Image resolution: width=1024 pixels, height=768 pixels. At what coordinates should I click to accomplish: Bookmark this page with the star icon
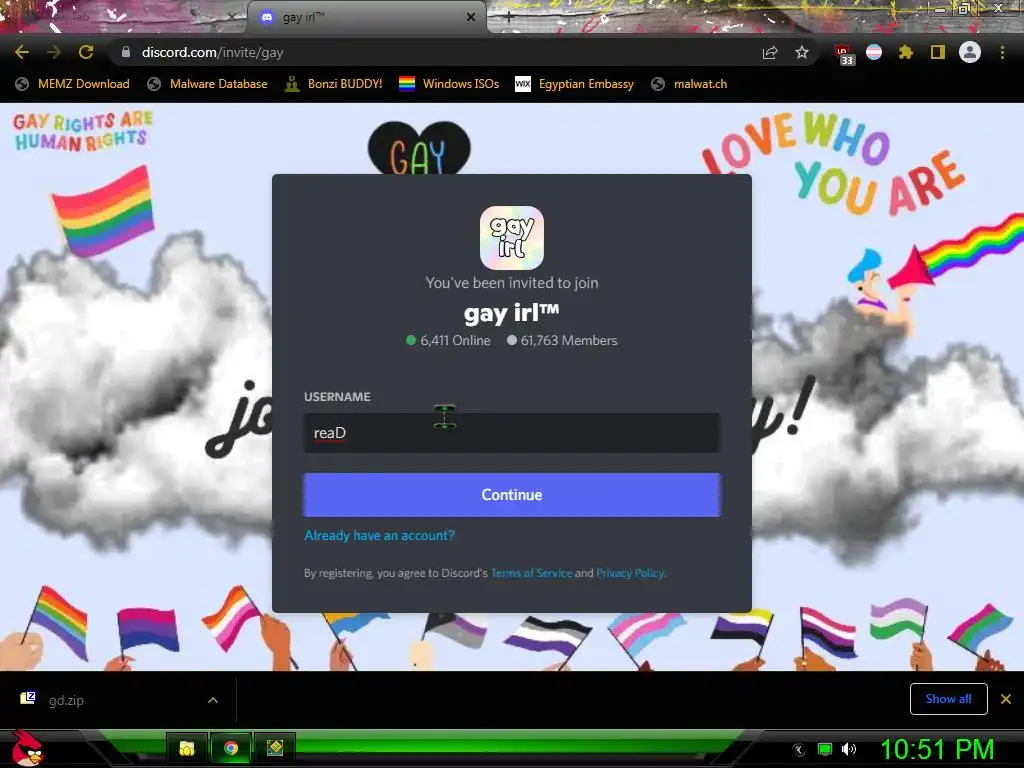[802, 52]
